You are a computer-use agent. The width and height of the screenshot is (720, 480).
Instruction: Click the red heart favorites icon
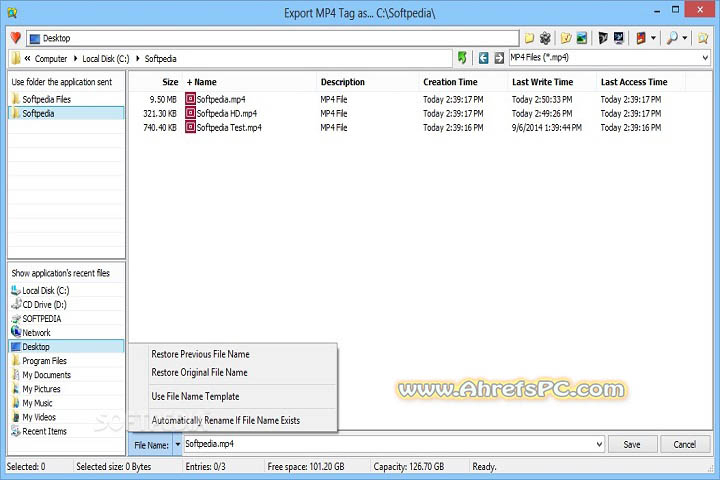[16, 38]
